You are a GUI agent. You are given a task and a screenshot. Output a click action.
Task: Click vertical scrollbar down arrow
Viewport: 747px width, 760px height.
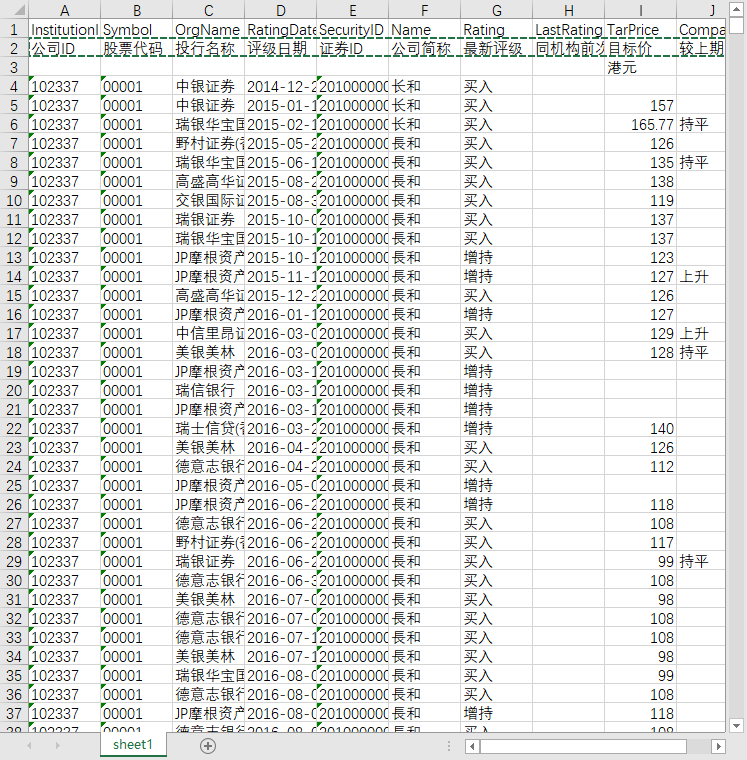point(736,726)
